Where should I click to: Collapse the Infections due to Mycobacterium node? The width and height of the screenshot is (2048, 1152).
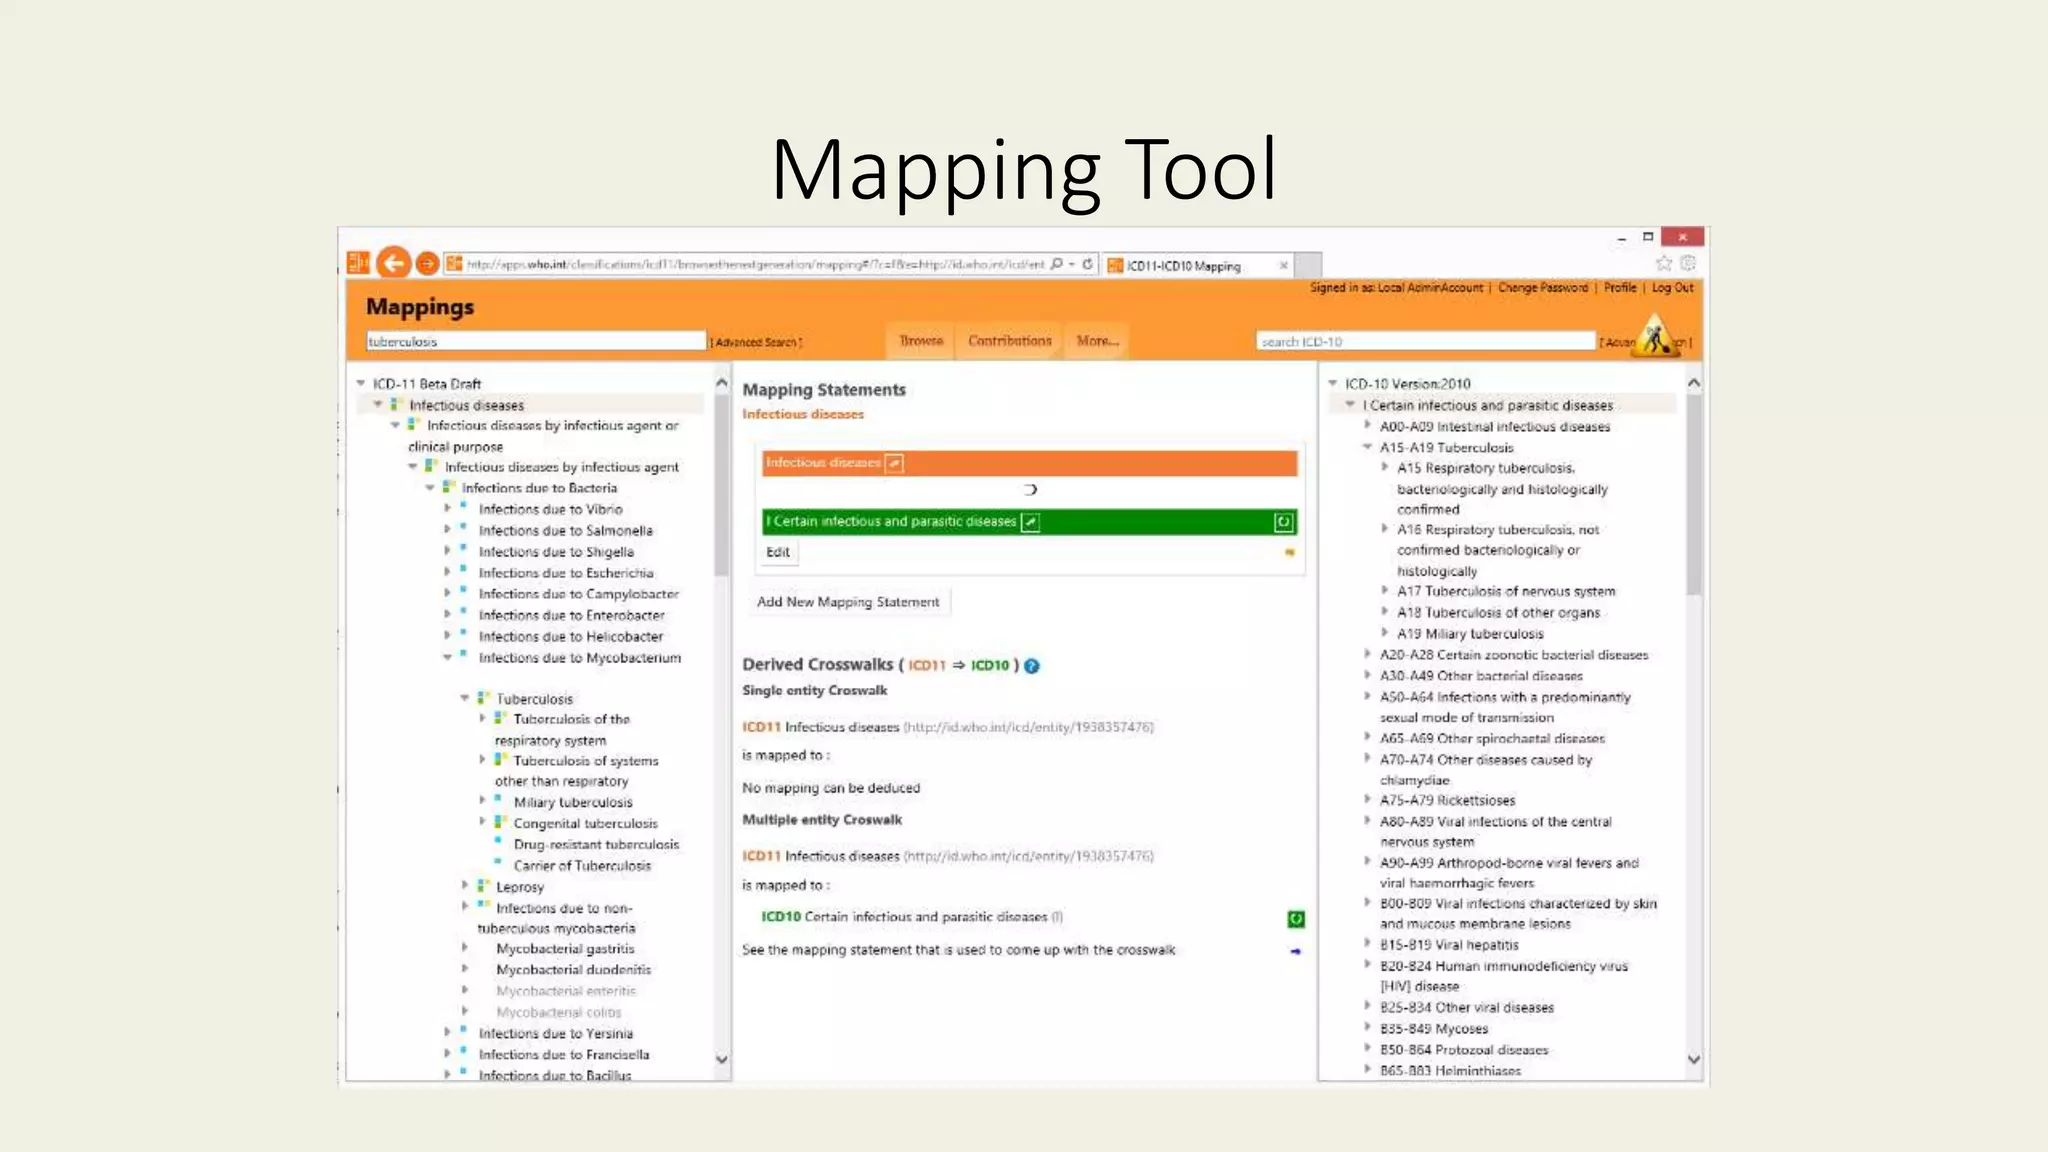point(447,658)
